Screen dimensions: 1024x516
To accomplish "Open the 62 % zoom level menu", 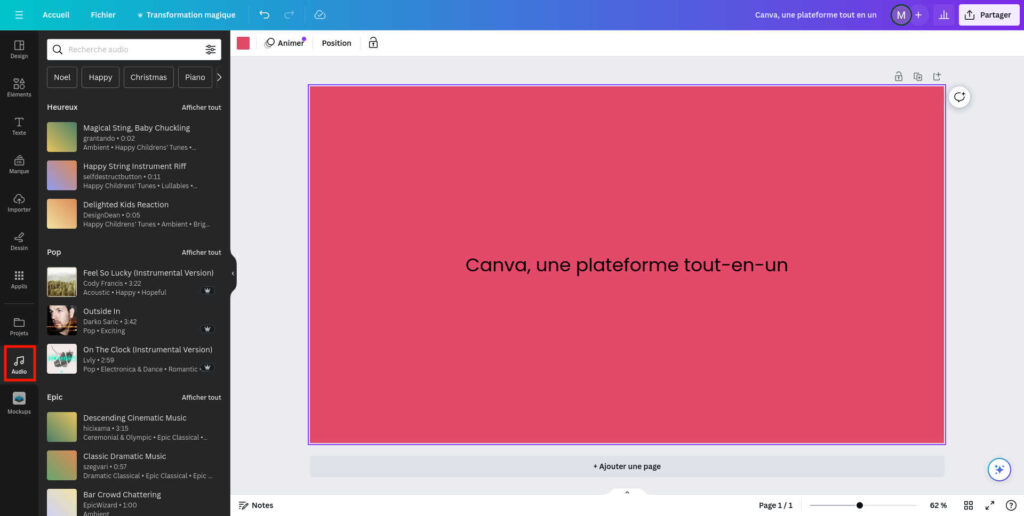I will [x=938, y=505].
